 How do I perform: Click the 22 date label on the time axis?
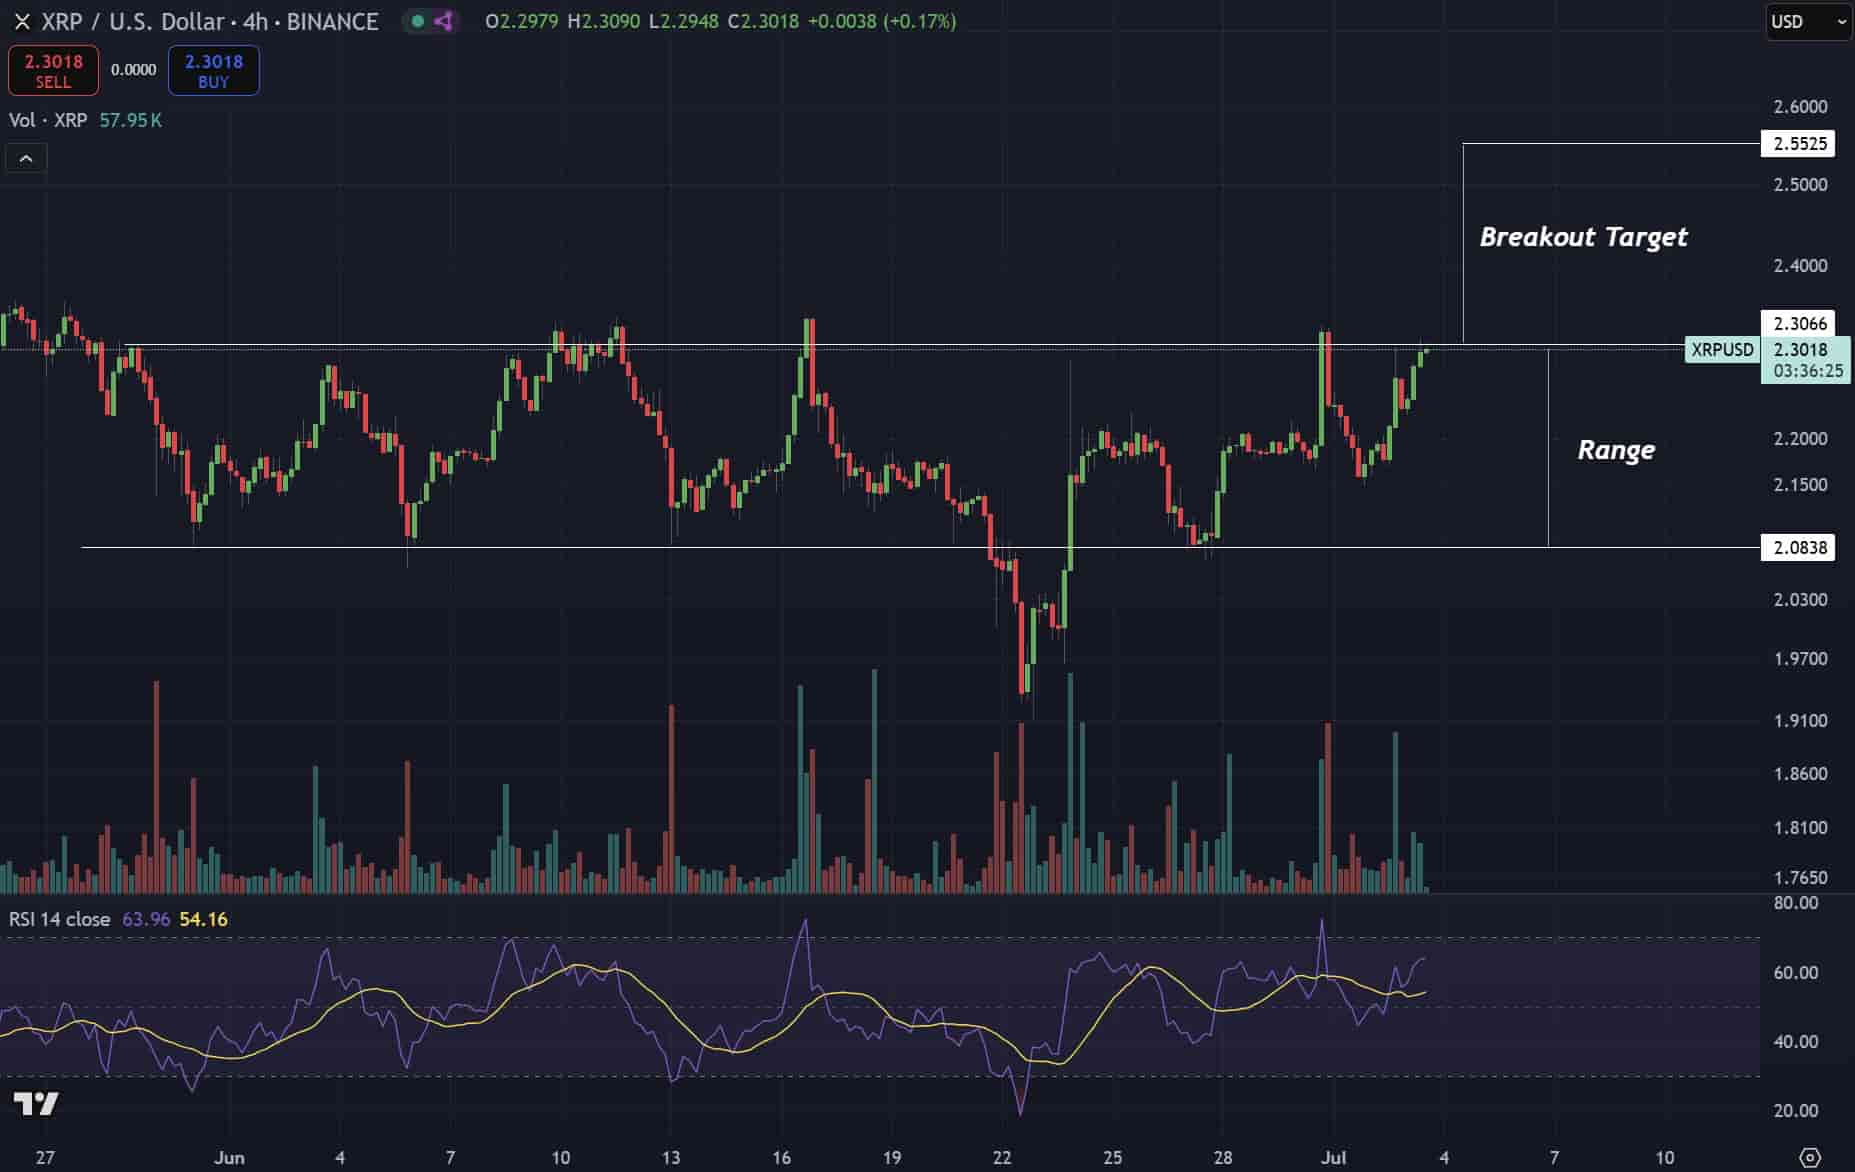(x=1002, y=1158)
